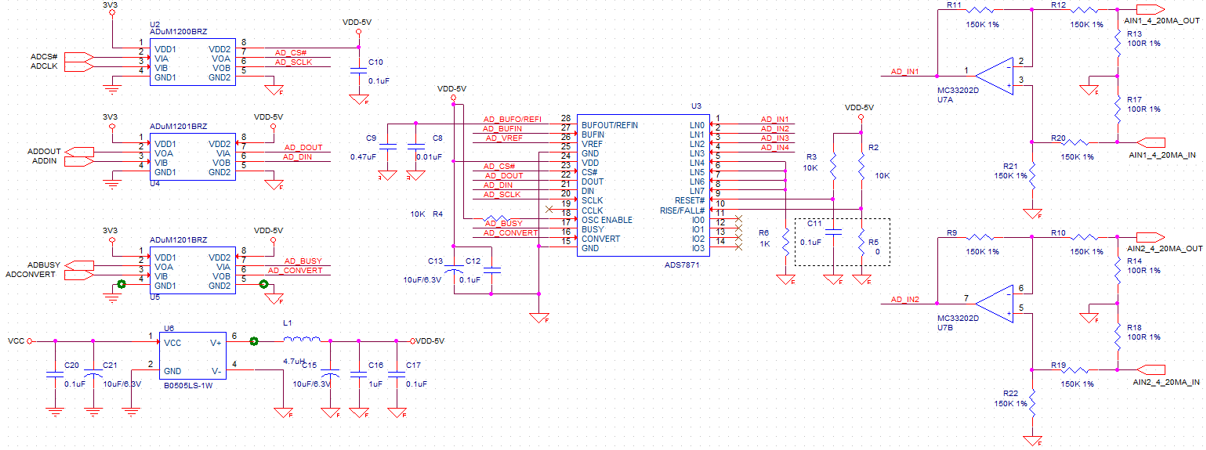
Task: Select resistor R9 symbol
Action: coord(980,237)
